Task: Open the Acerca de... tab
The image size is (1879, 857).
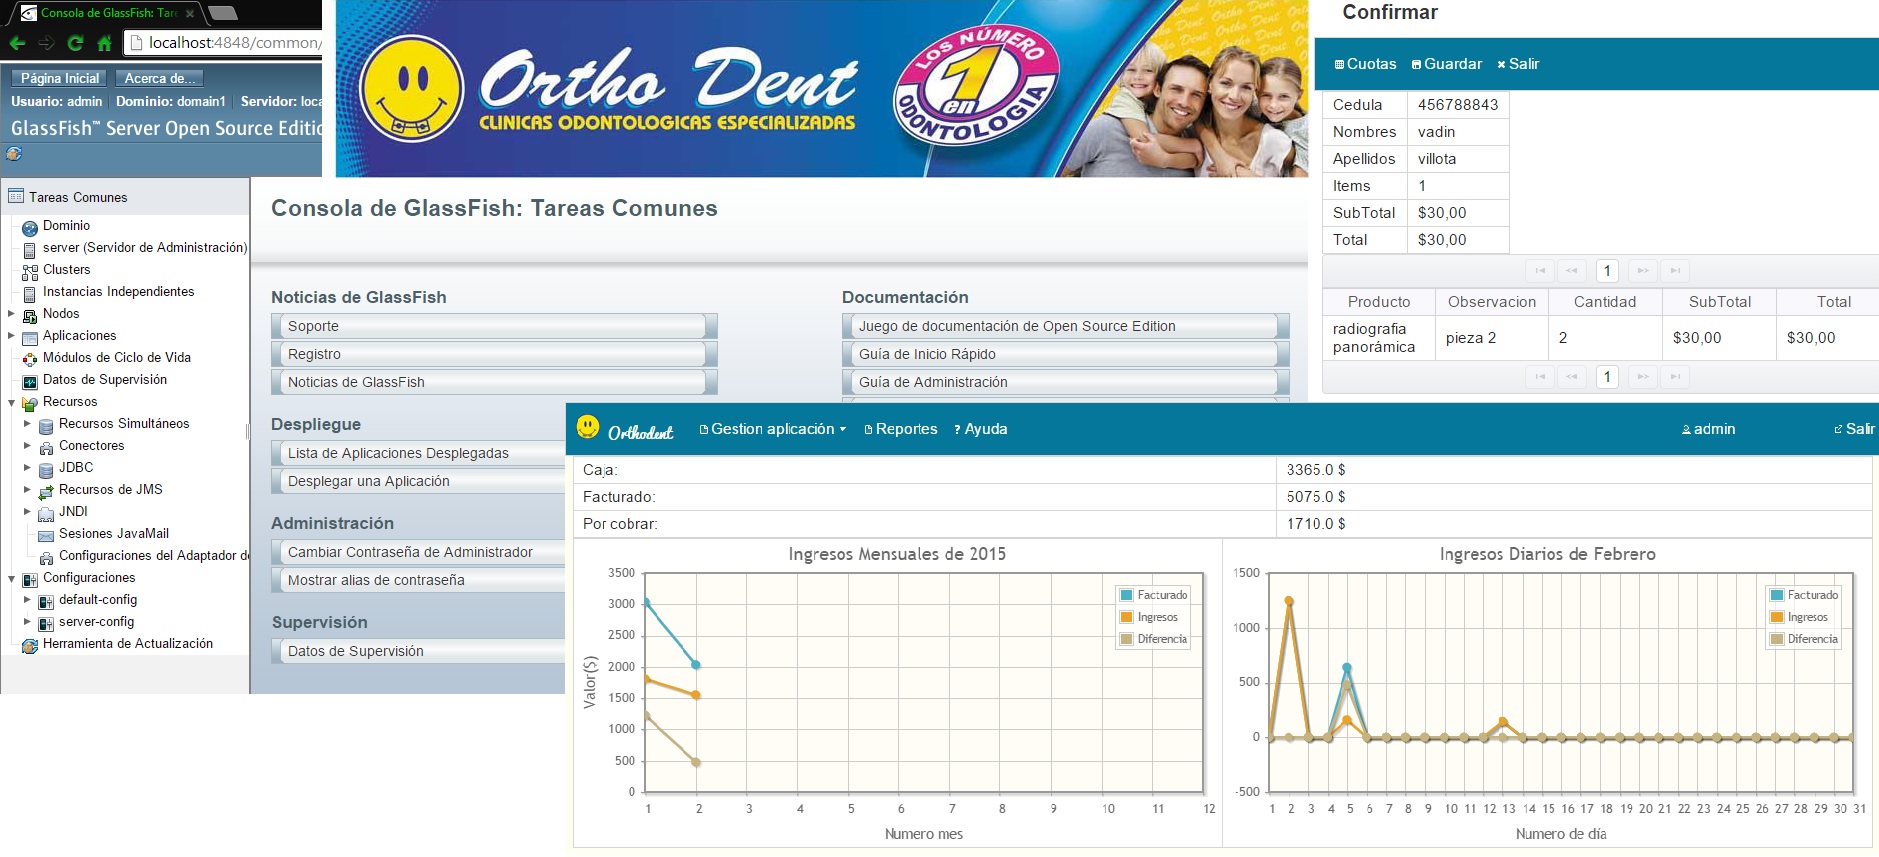Action: click(160, 78)
